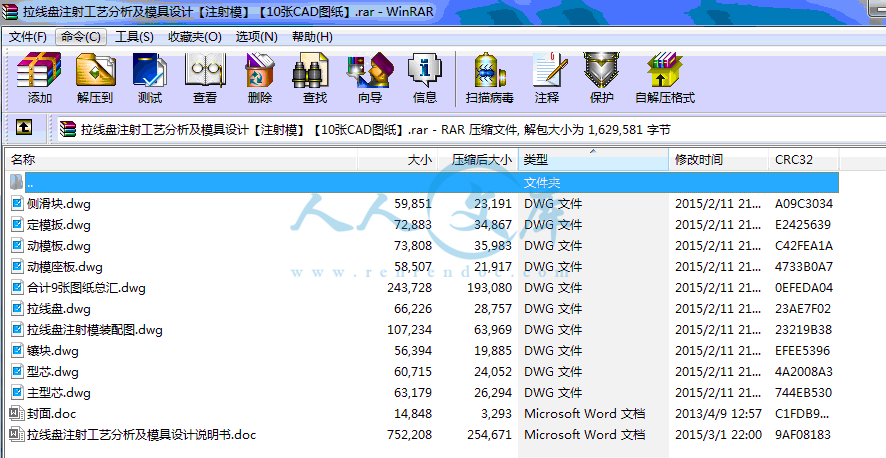The width and height of the screenshot is (886, 458).
Task: Select the file name 封面.doc
Action: pos(51,413)
